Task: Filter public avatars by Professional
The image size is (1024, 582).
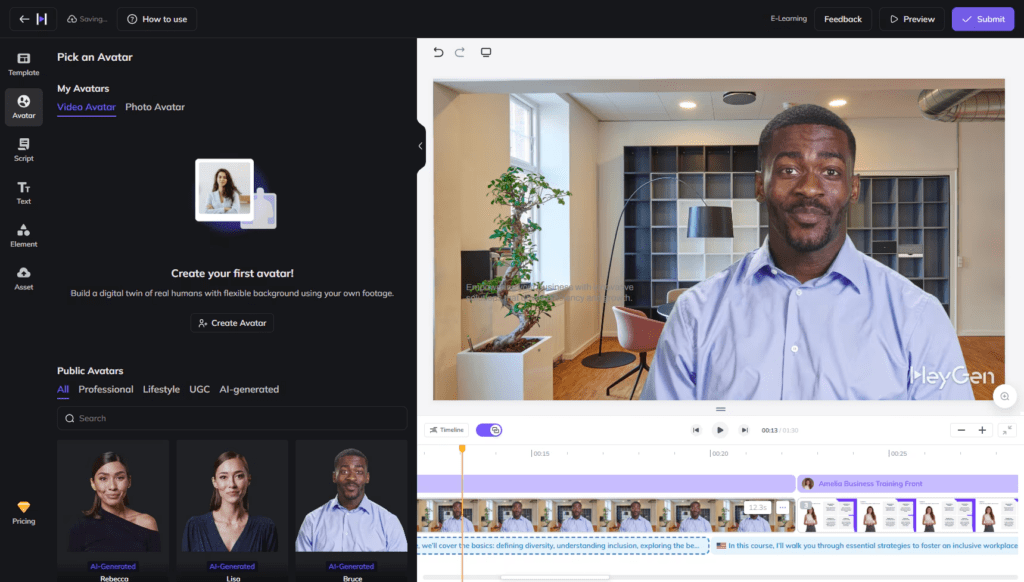Action: [106, 389]
